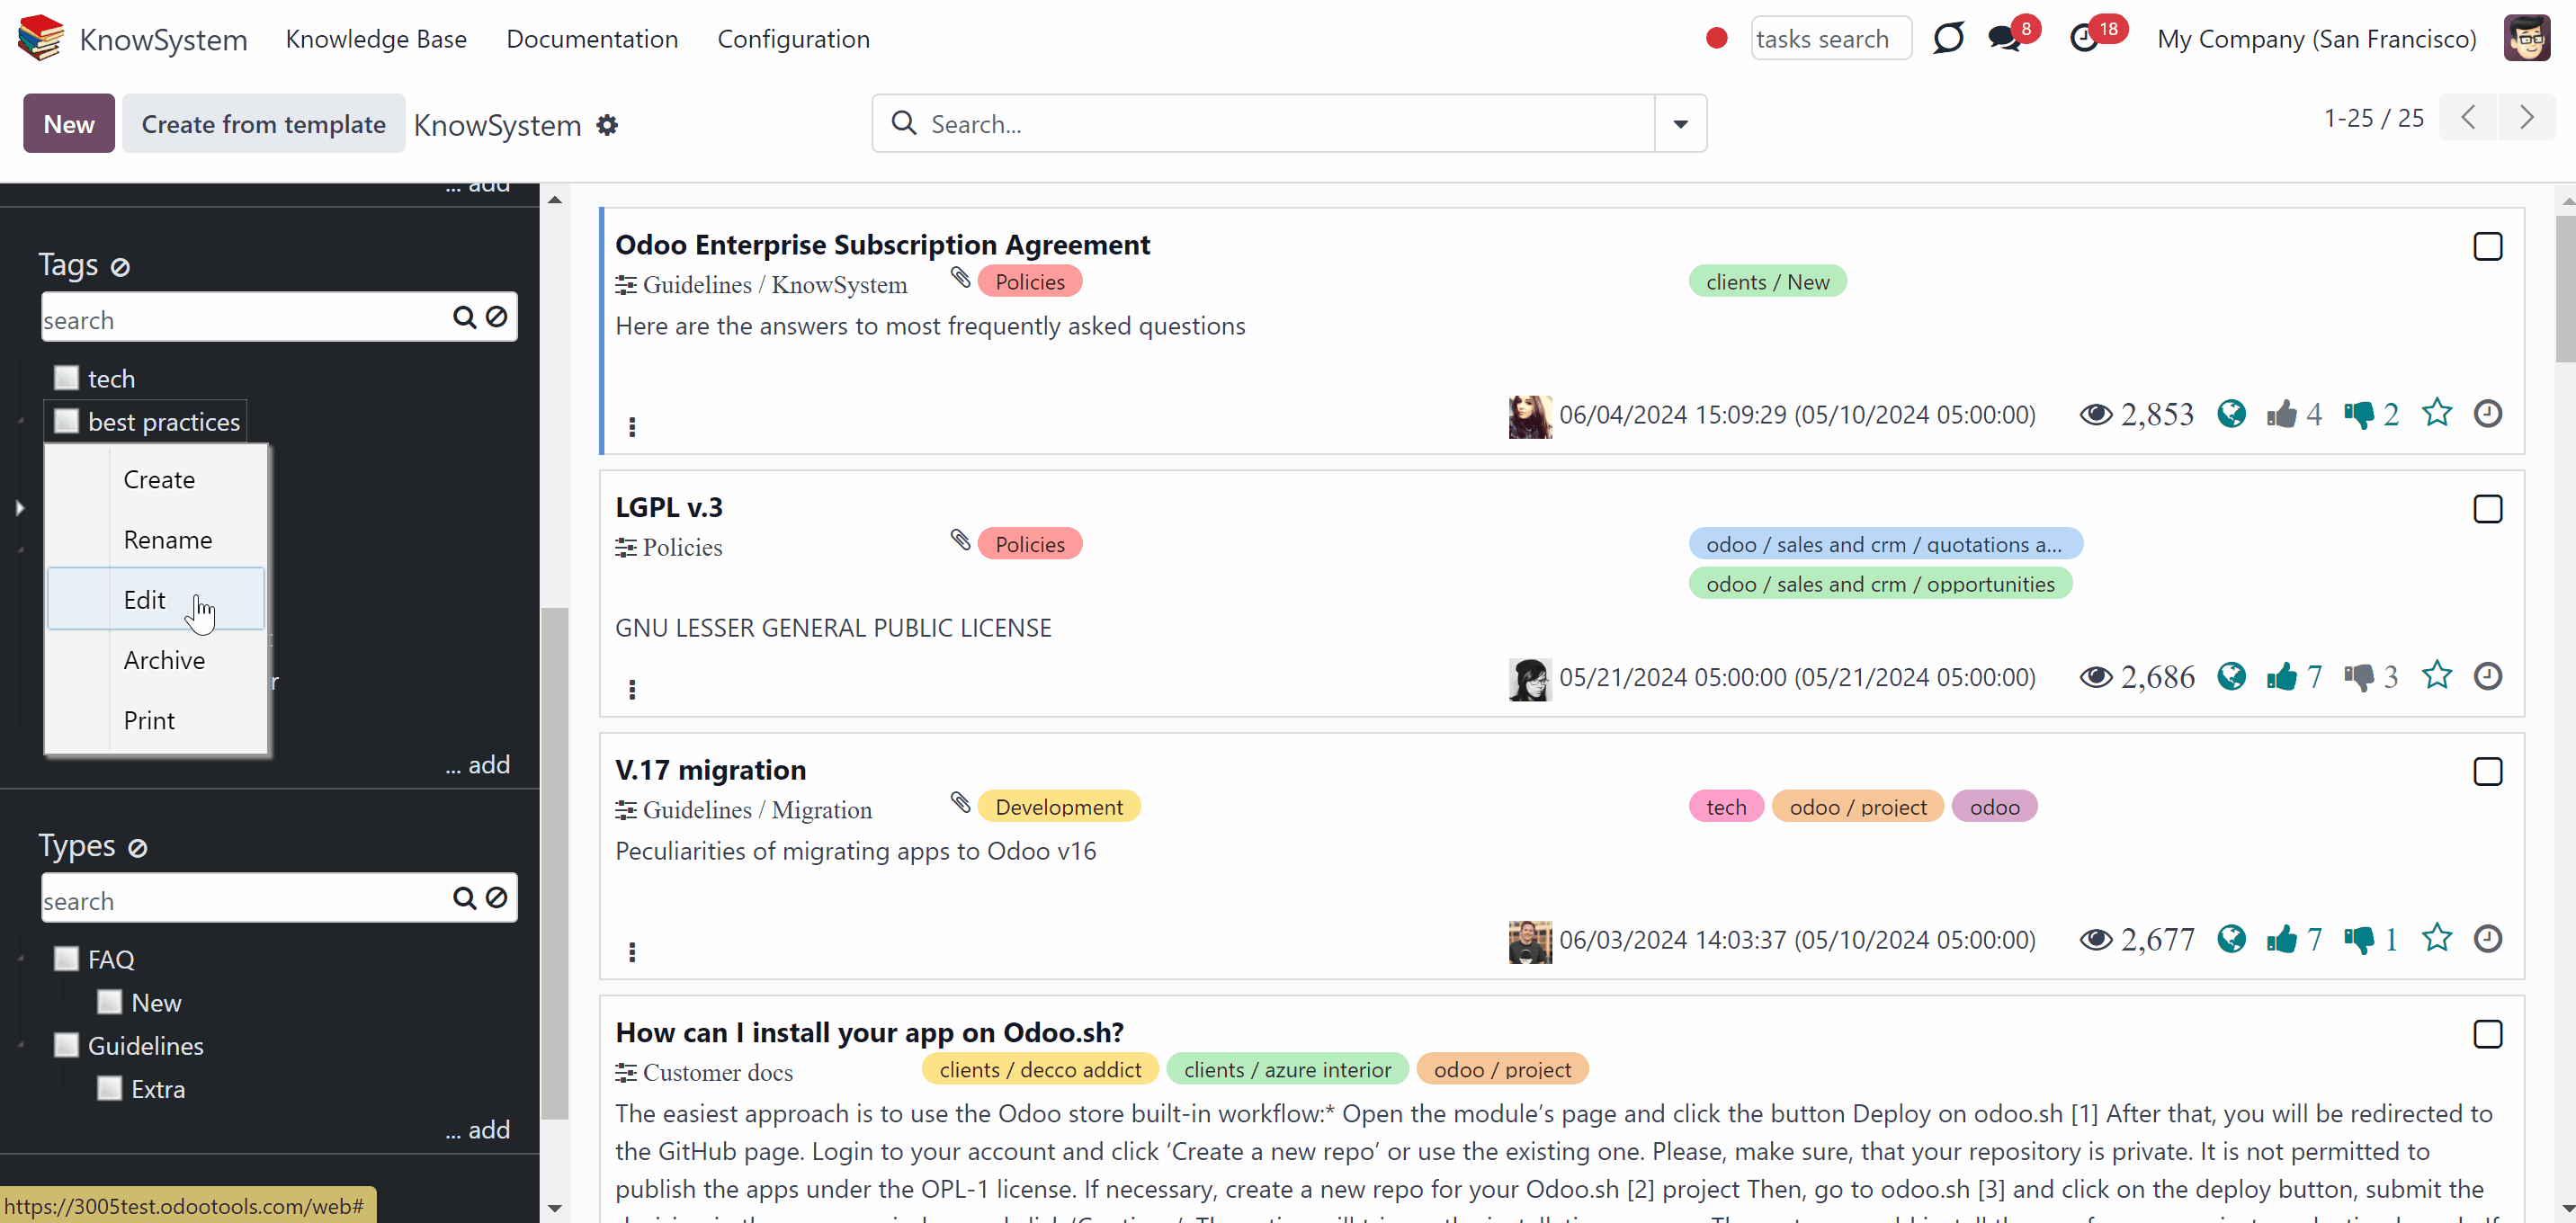2576x1223 pixels.
Task: Click thumbs down on LGPL v.3 article
Action: 2358,677
